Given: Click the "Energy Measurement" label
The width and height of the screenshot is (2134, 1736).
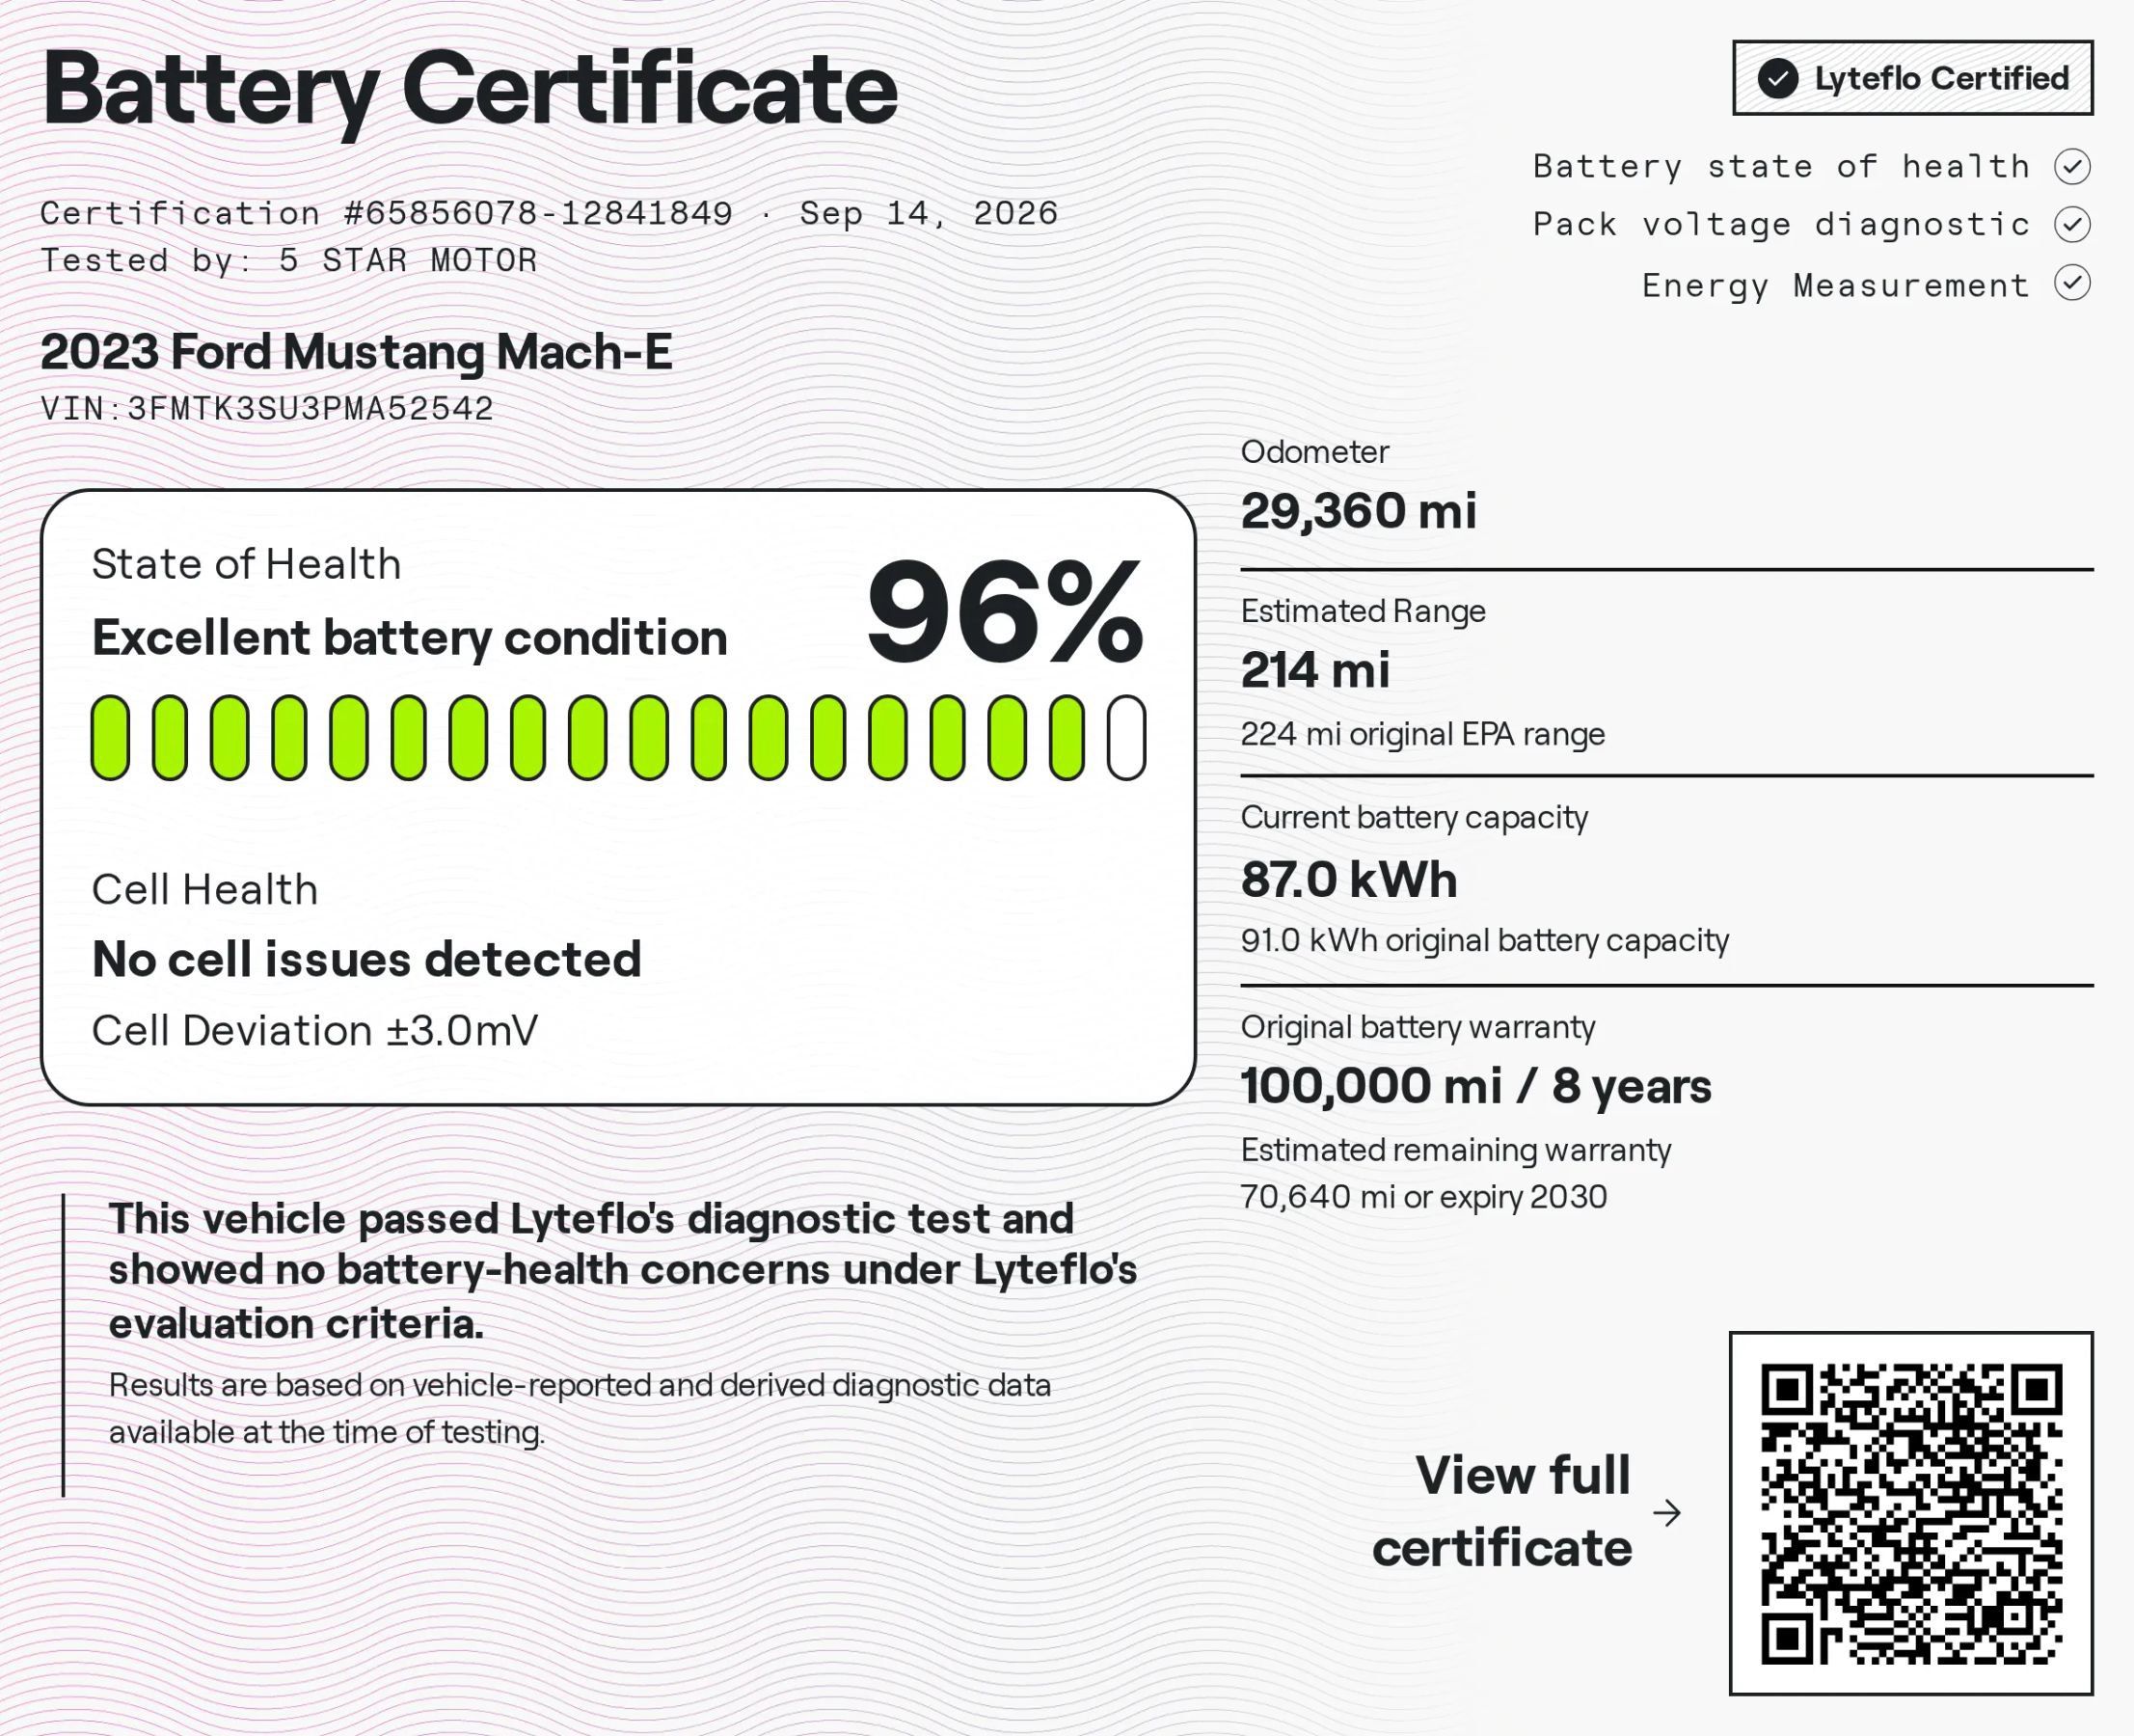Looking at the screenshot, I should (1836, 285).
